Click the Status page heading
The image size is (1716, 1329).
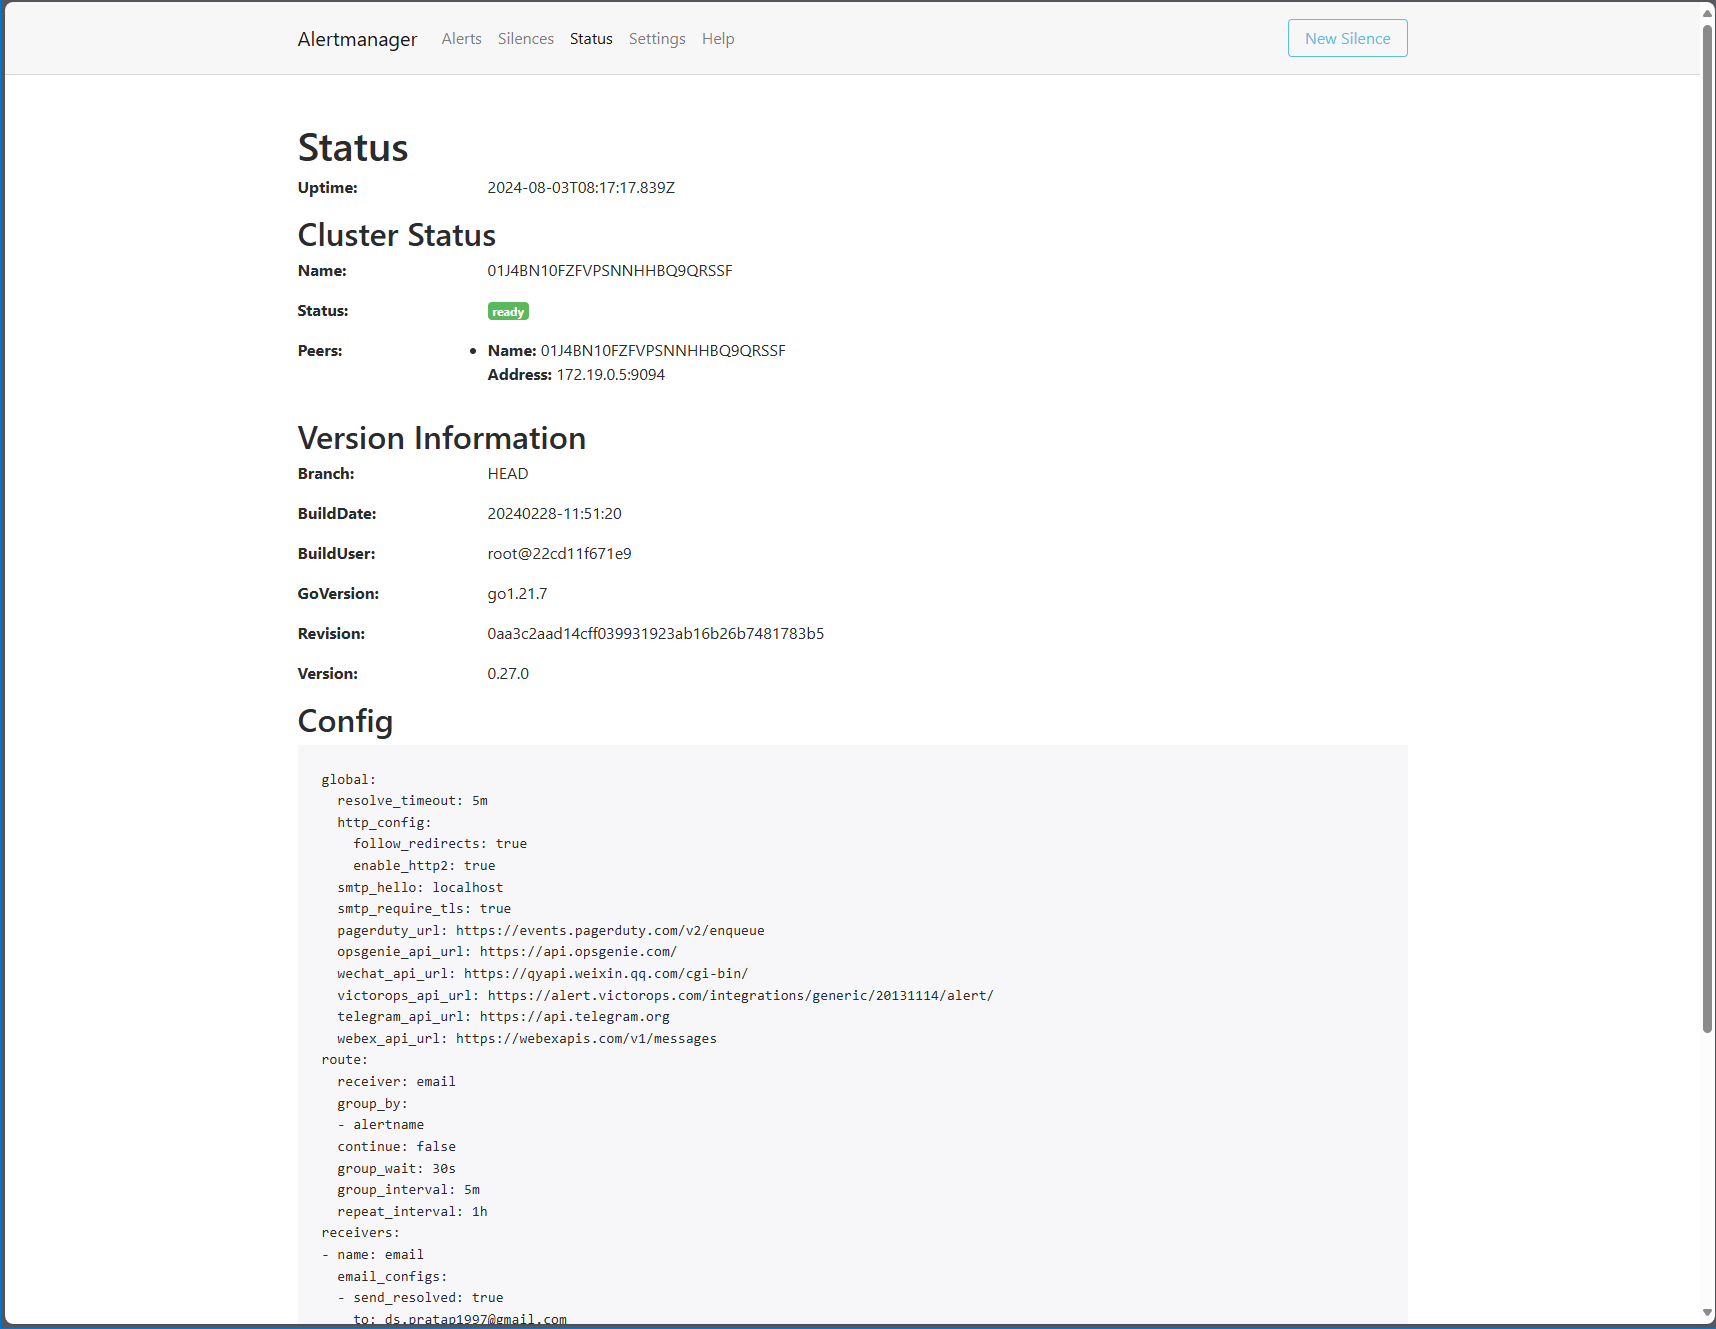pyautogui.click(x=353, y=148)
